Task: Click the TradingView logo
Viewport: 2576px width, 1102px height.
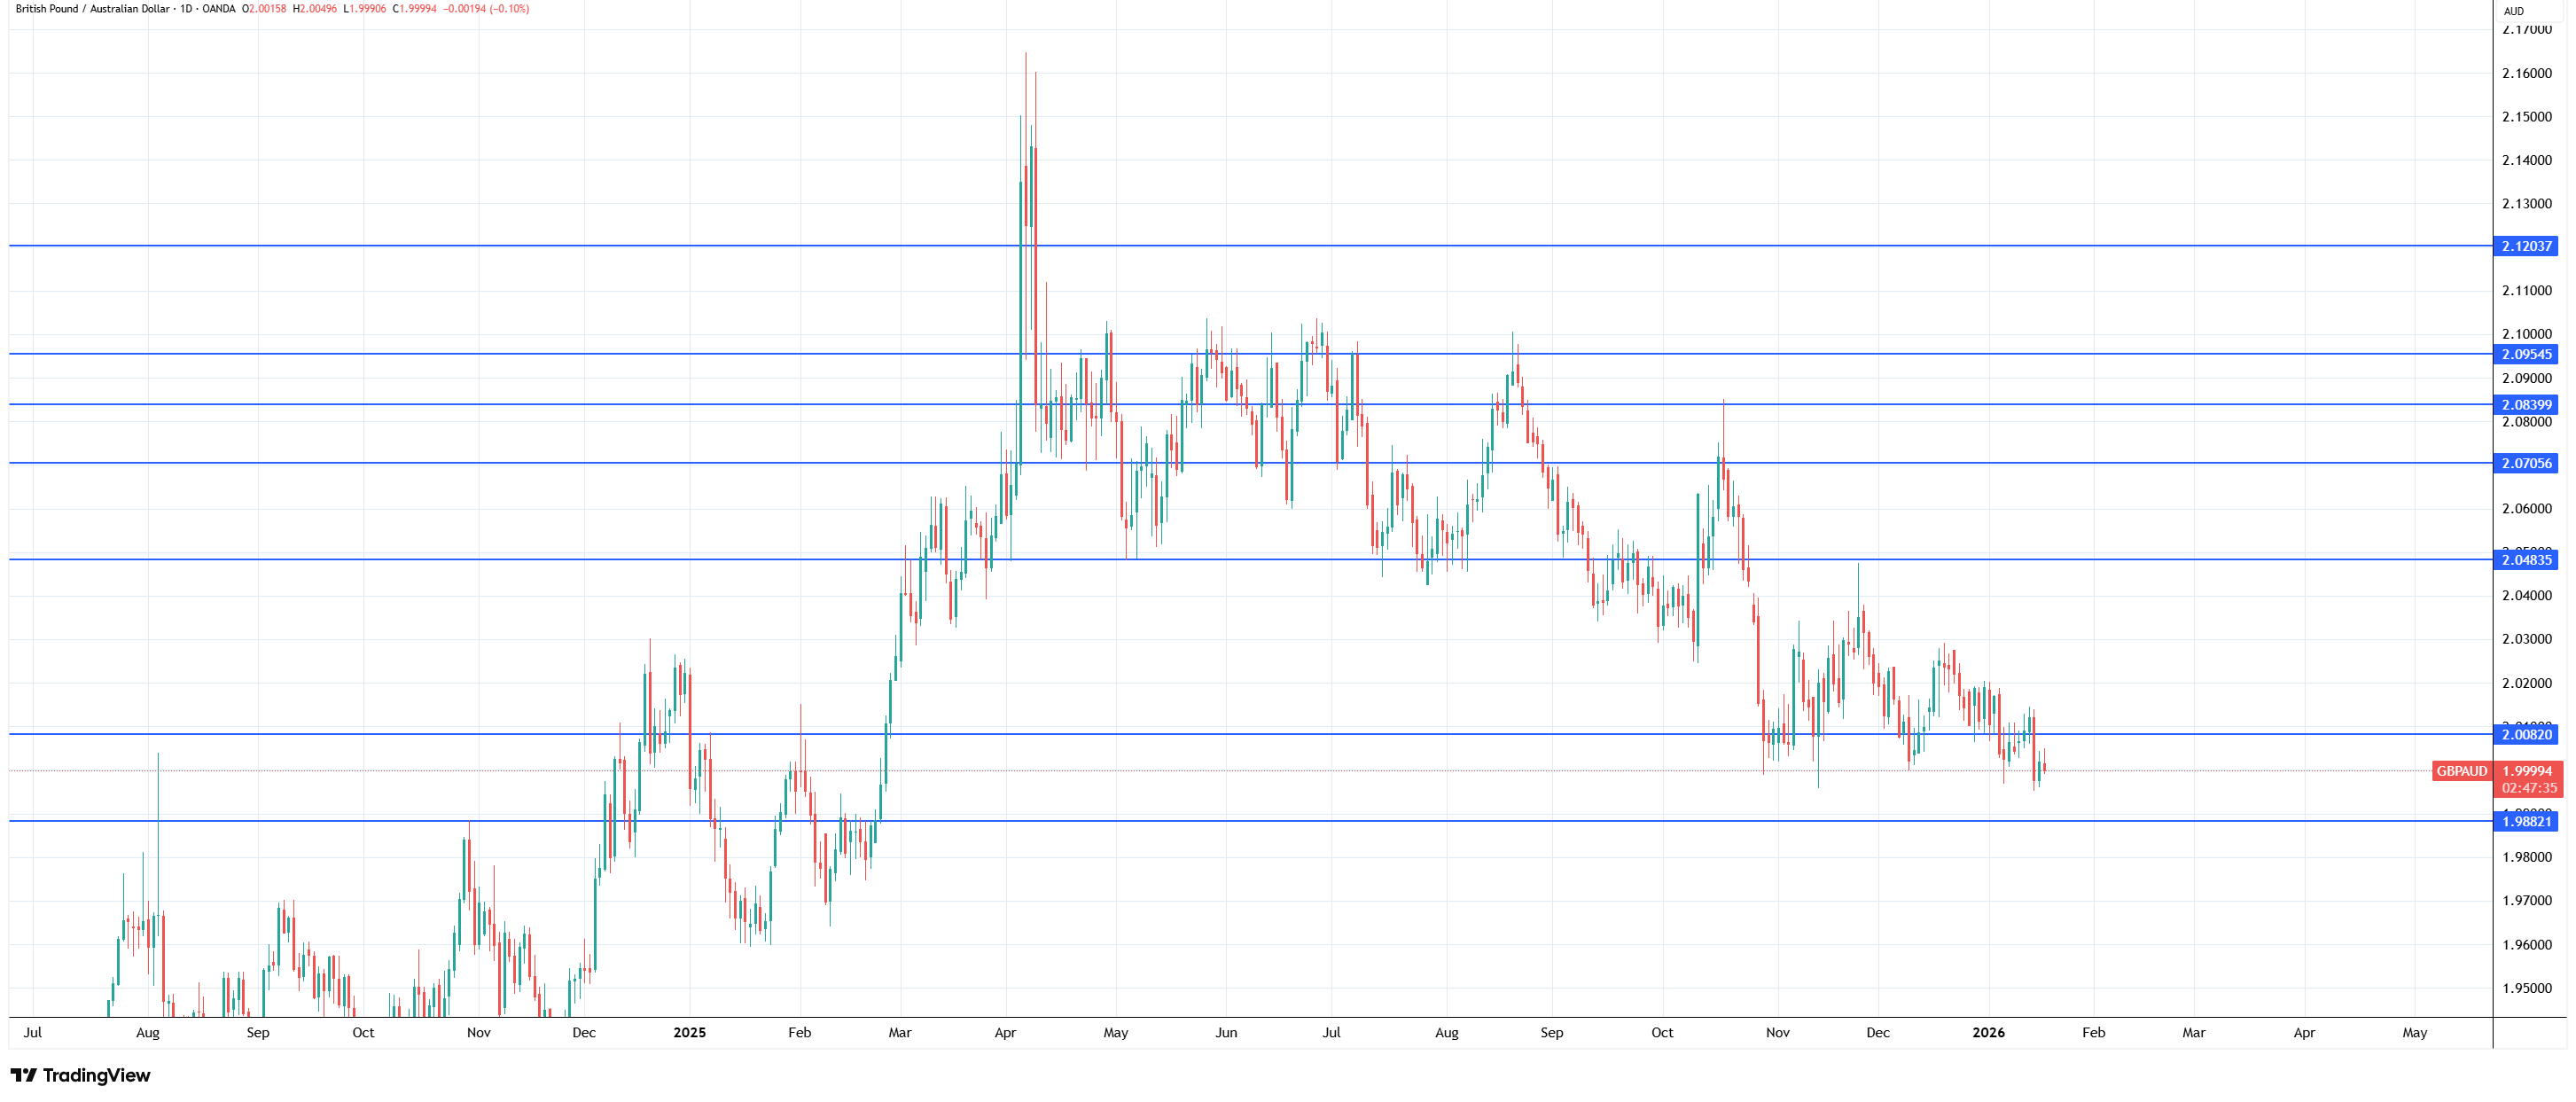Action: [x=80, y=1075]
